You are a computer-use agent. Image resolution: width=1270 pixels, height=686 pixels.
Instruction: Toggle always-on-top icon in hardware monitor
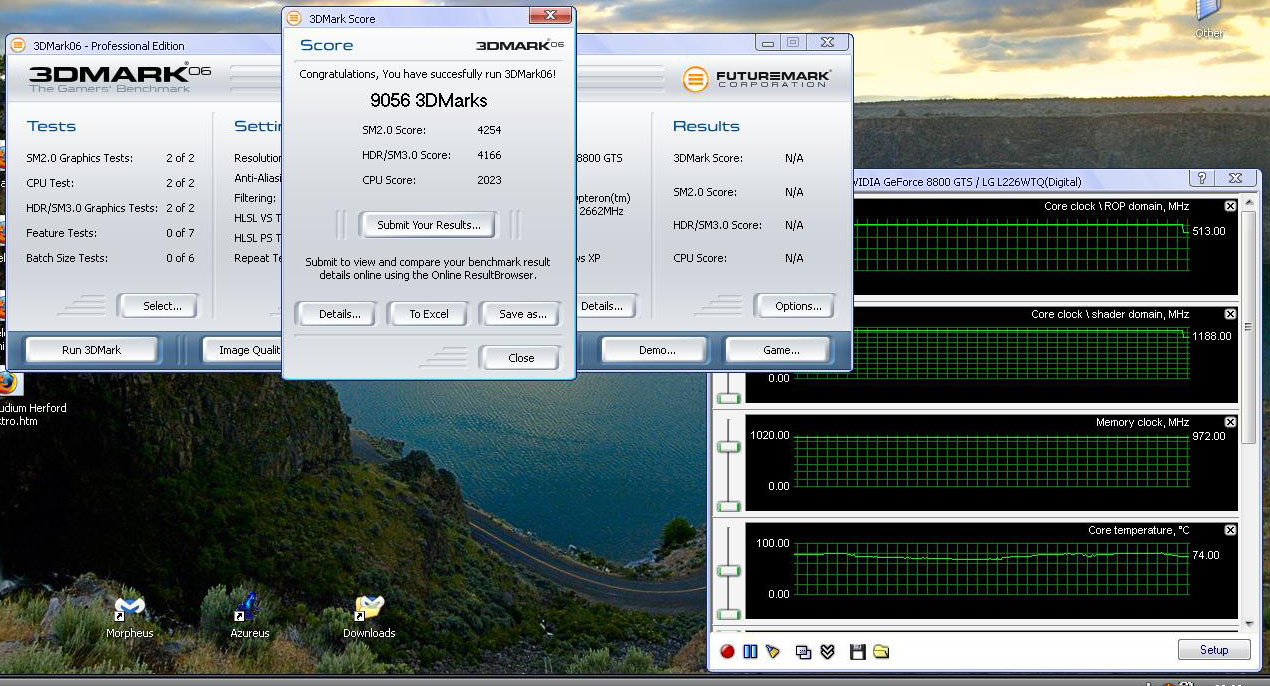[x=803, y=652]
